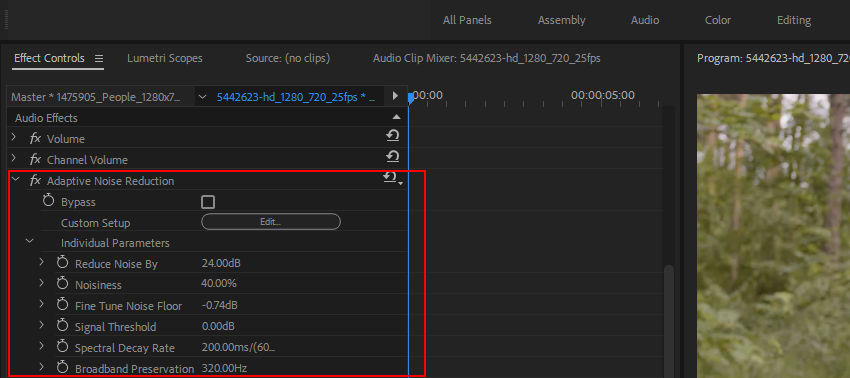Click the Audio Effects header text
This screenshot has width=850, height=378.
pyautogui.click(x=46, y=118)
